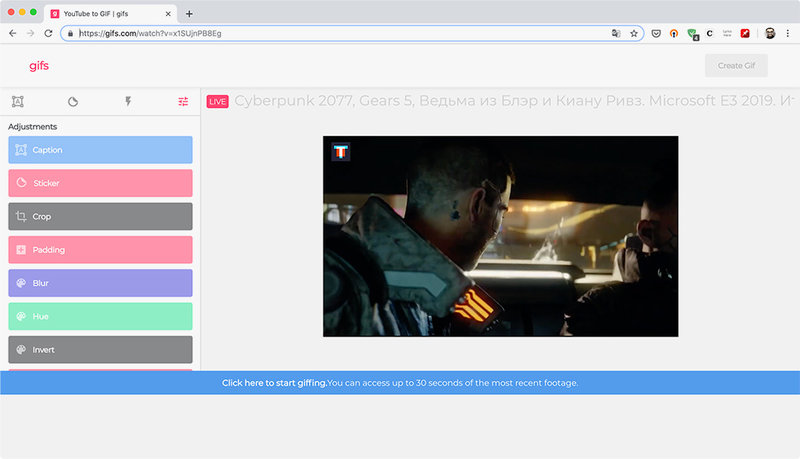800x459 pixels.
Task: Open the black C extension icon
Action: point(710,33)
